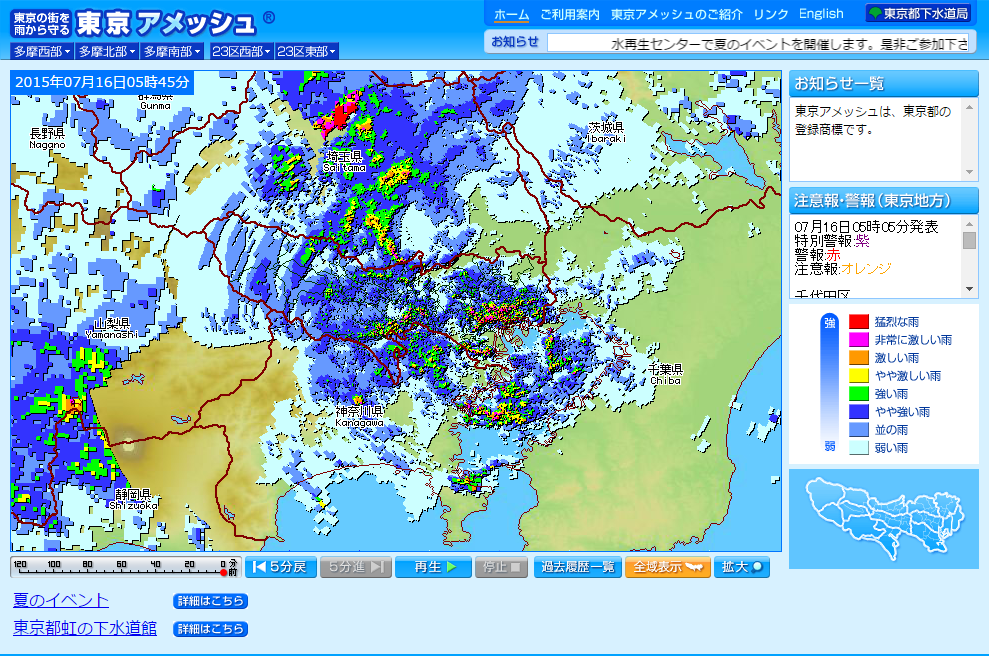Jump to 120 minutes on the time scale
The height and width of the screenshot is (656, 989).
point(20,564)
